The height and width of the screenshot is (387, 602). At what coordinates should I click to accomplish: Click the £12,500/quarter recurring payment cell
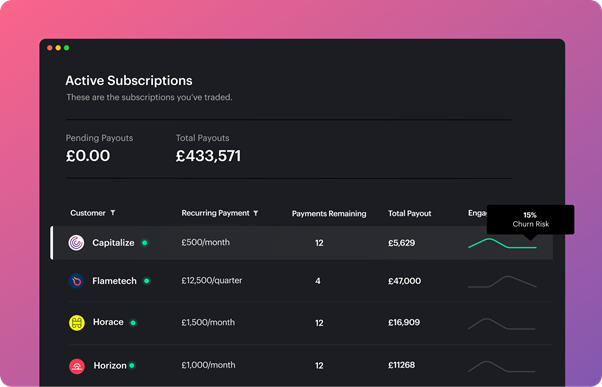212,281
